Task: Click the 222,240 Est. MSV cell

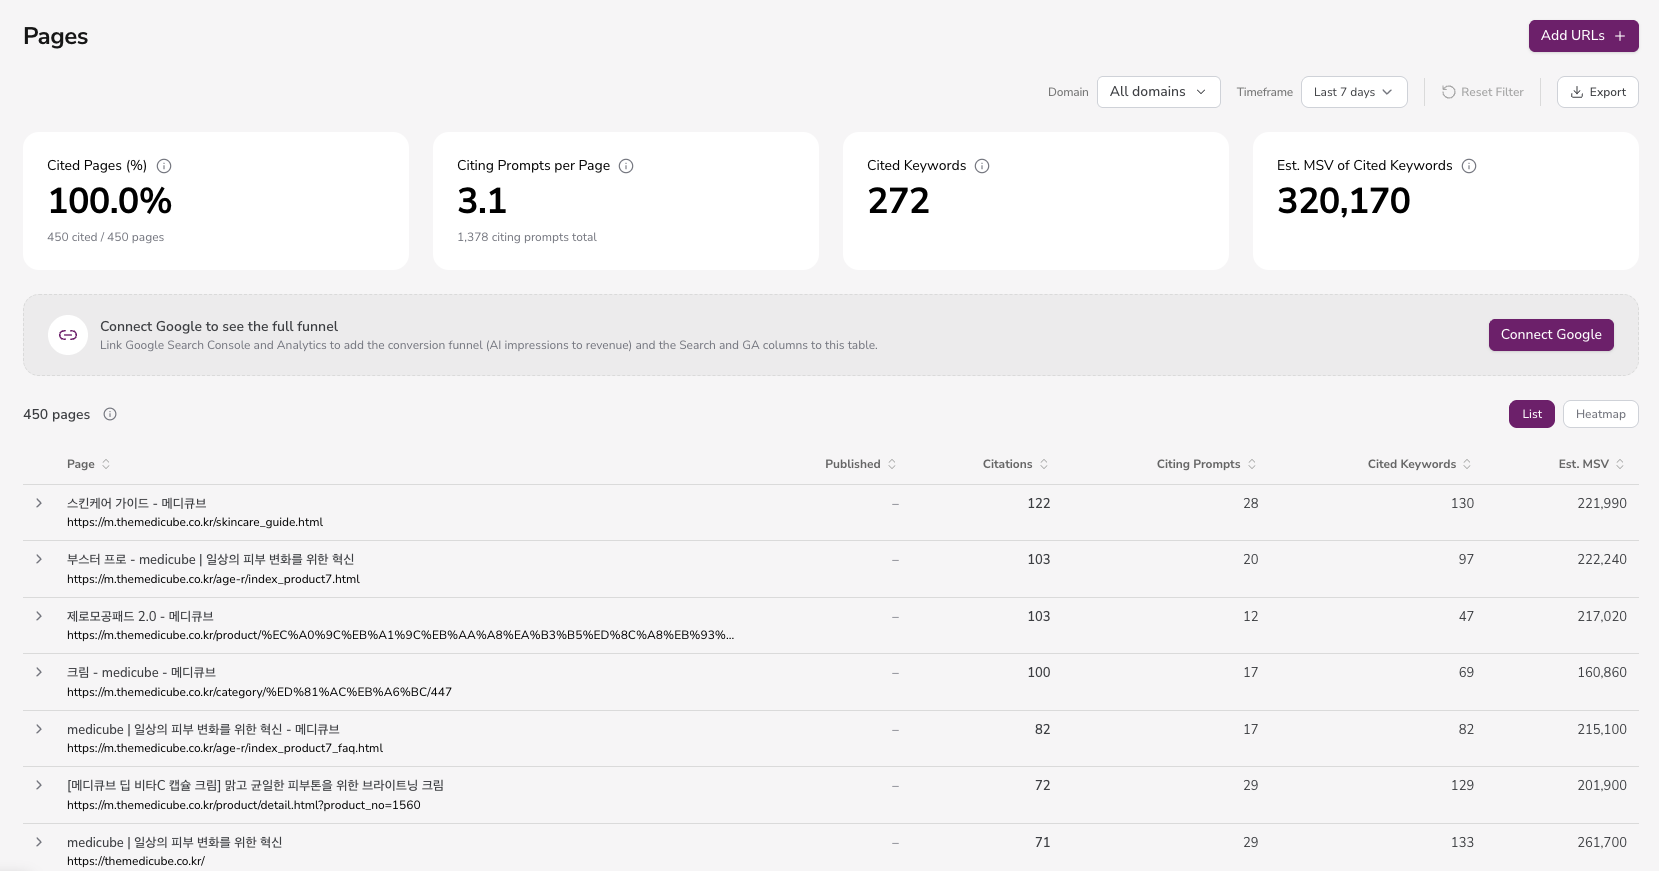Action: [1602, 559]
